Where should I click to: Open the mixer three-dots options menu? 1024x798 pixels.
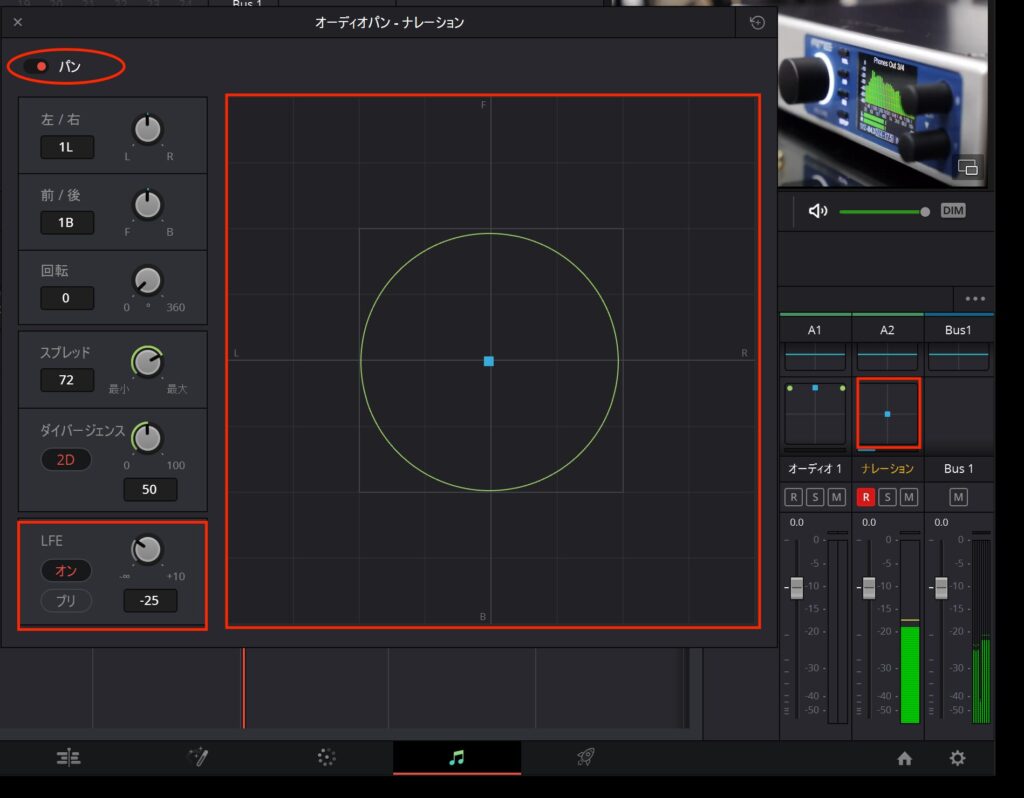975,299
